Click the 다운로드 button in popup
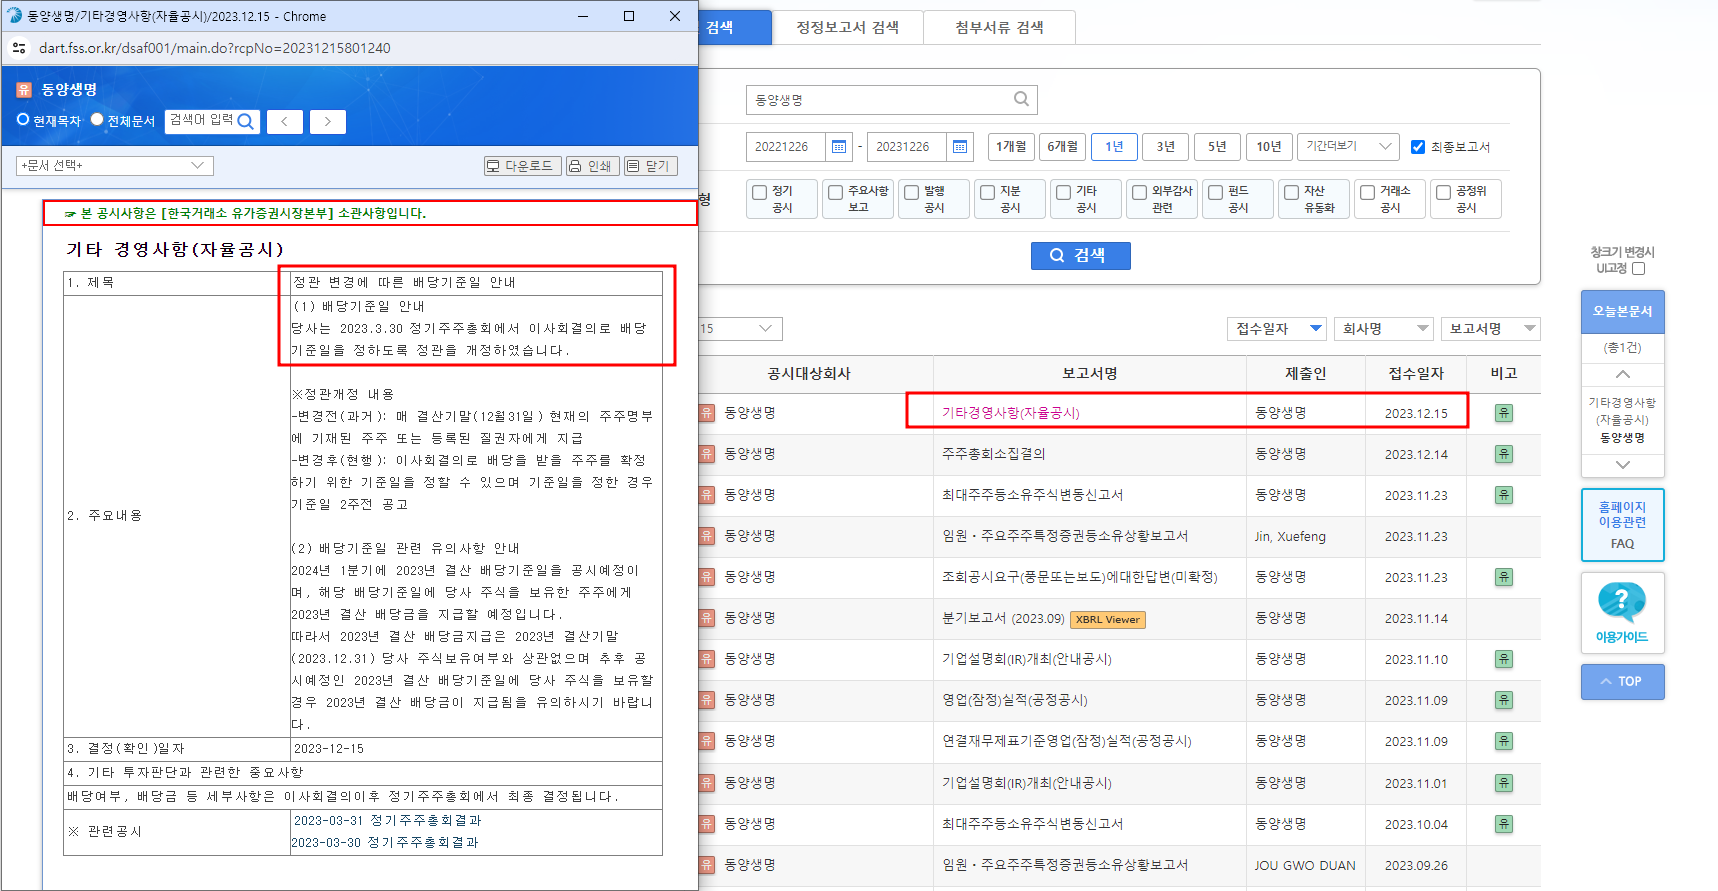 (x=522, y=166)
